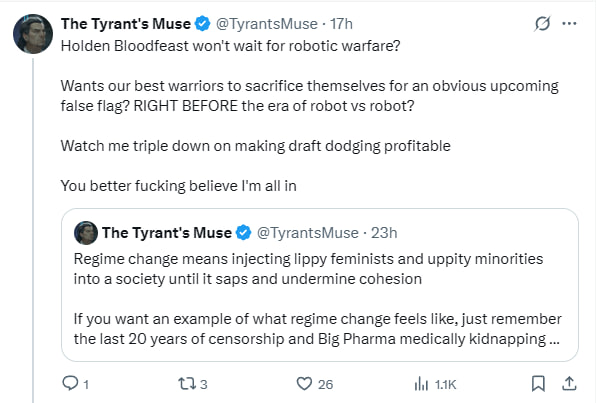This screenshot has width=596, height=403.
Task: Click the 23h timestamp in quoted tweet
Action: point(384,233)
